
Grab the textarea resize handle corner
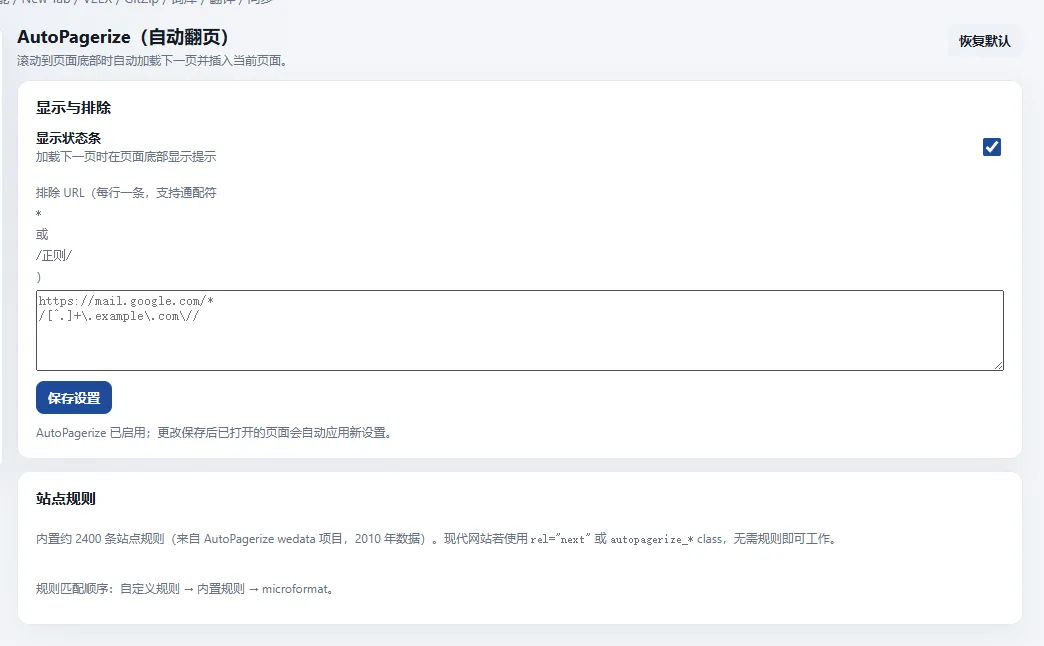(999, 366)
